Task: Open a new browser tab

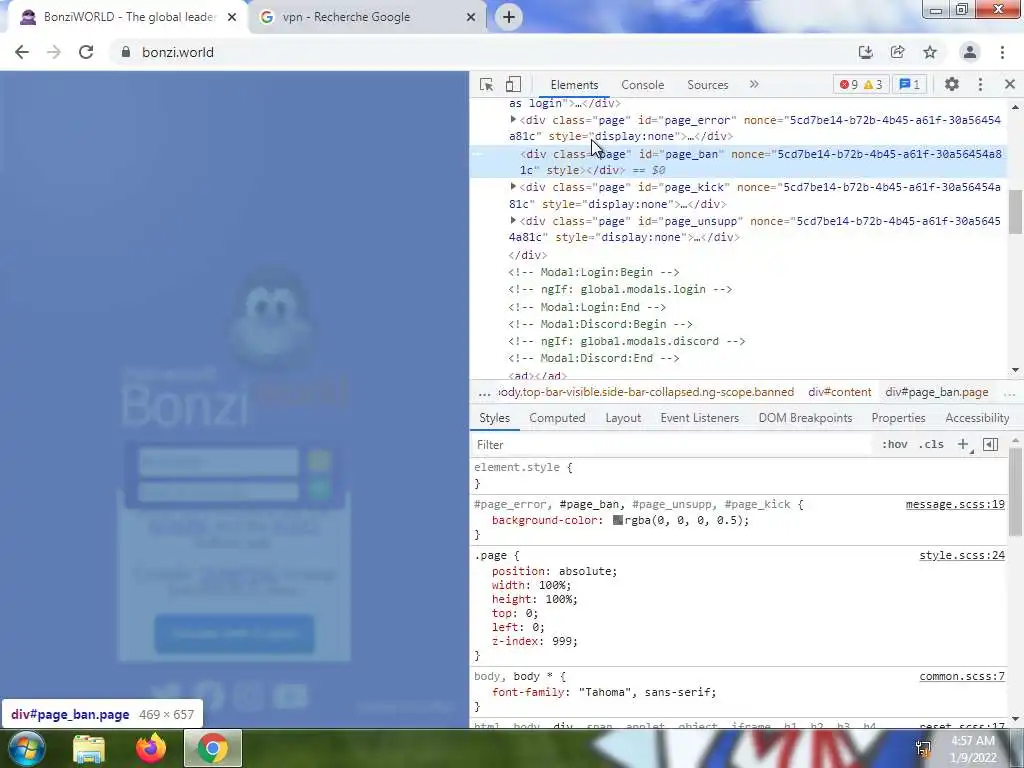Action: (x=509, y=17)
